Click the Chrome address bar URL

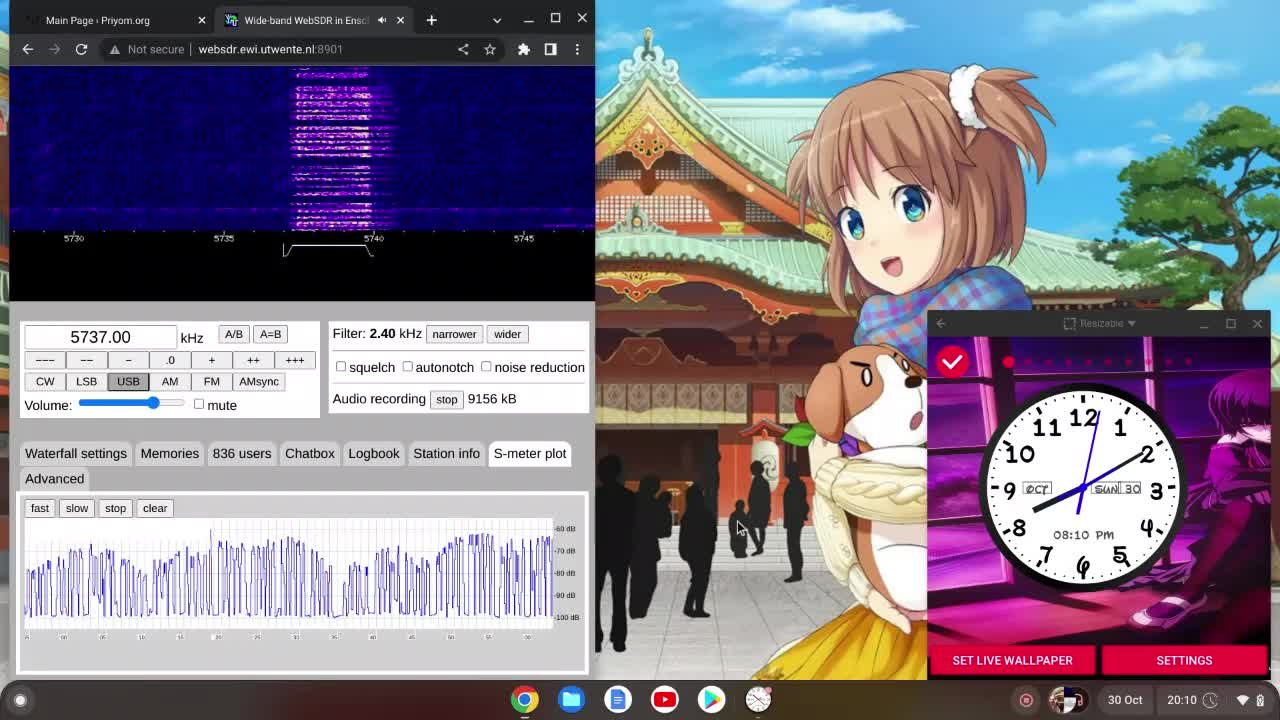[x=270, y=49]
